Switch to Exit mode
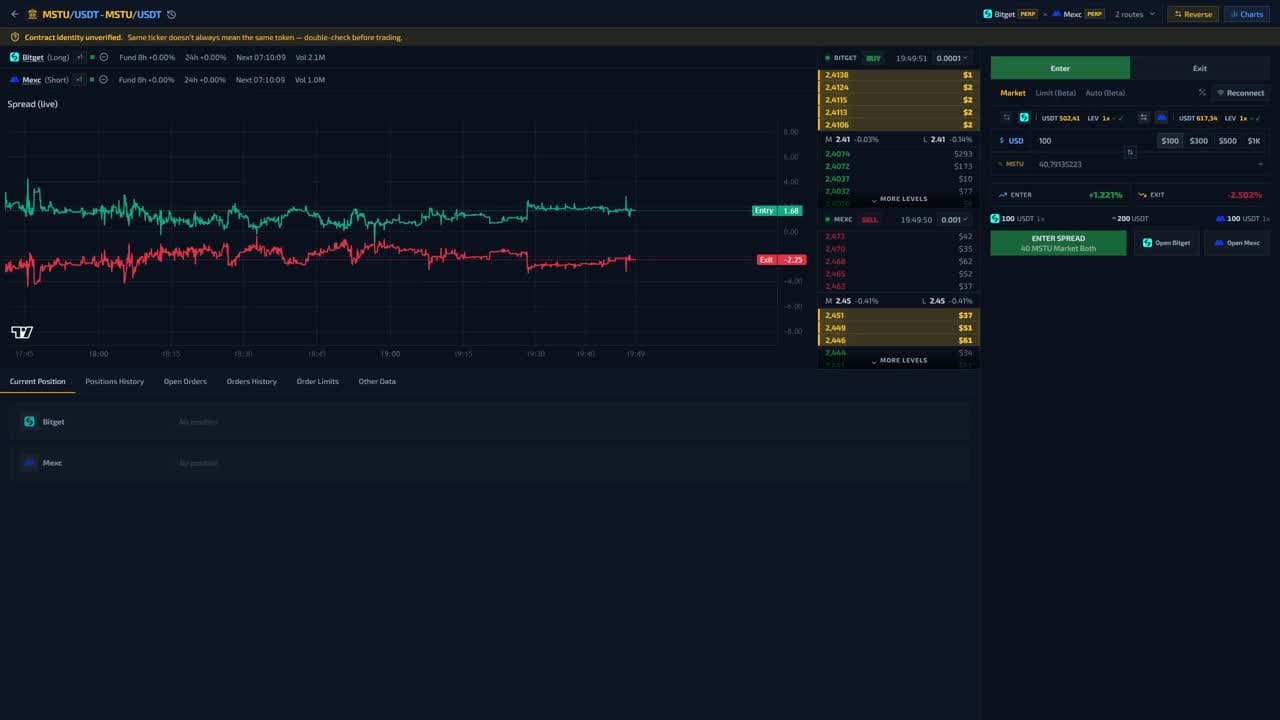Image resolution: width=1280 pixels, height=720 pixels. pyautogui.click(x=1200, y=68)
